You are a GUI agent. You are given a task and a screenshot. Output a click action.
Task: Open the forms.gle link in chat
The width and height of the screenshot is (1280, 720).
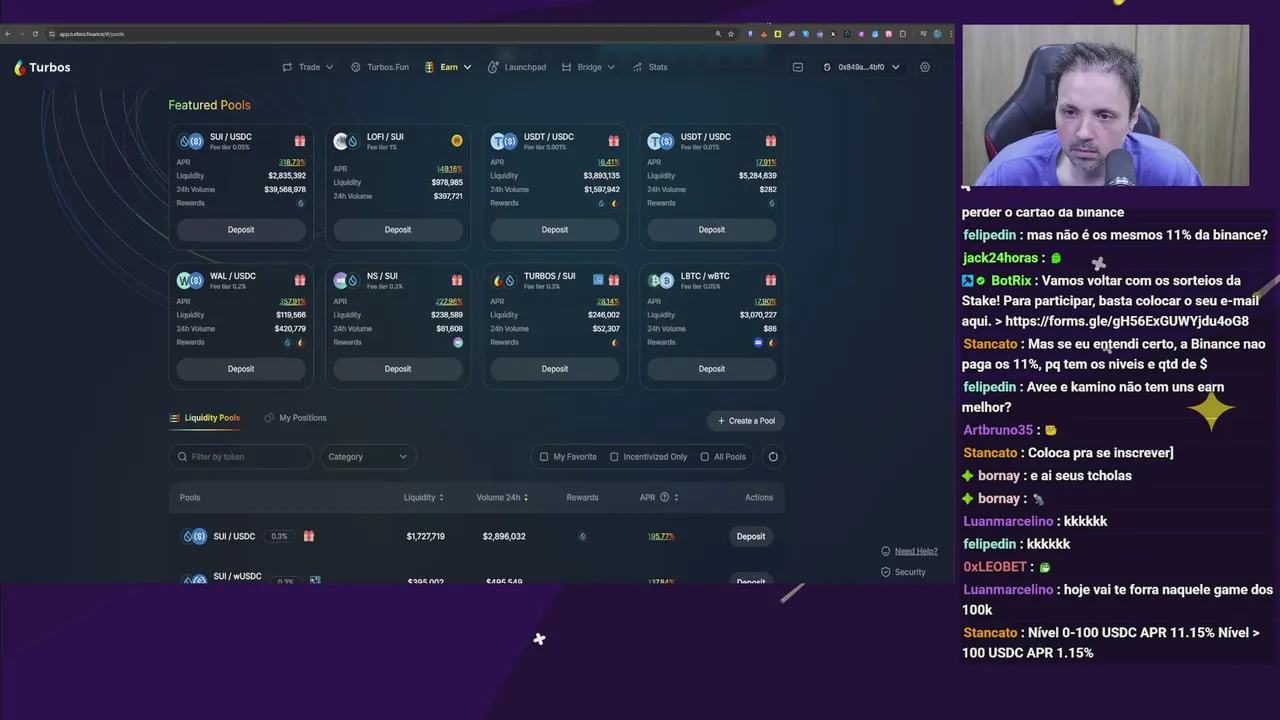(1127, 321)
